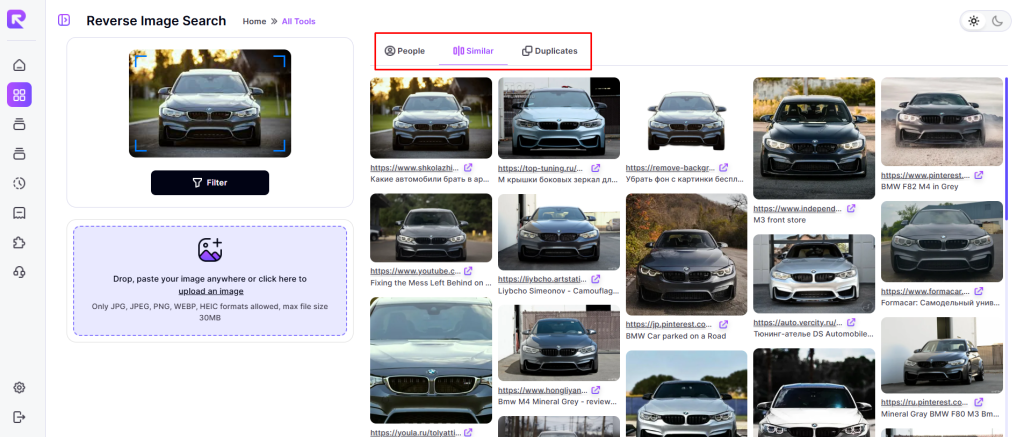Open external link icon beside top-tuning.ru result
Screen dimensions: 1024x437
tap(595, 168)
